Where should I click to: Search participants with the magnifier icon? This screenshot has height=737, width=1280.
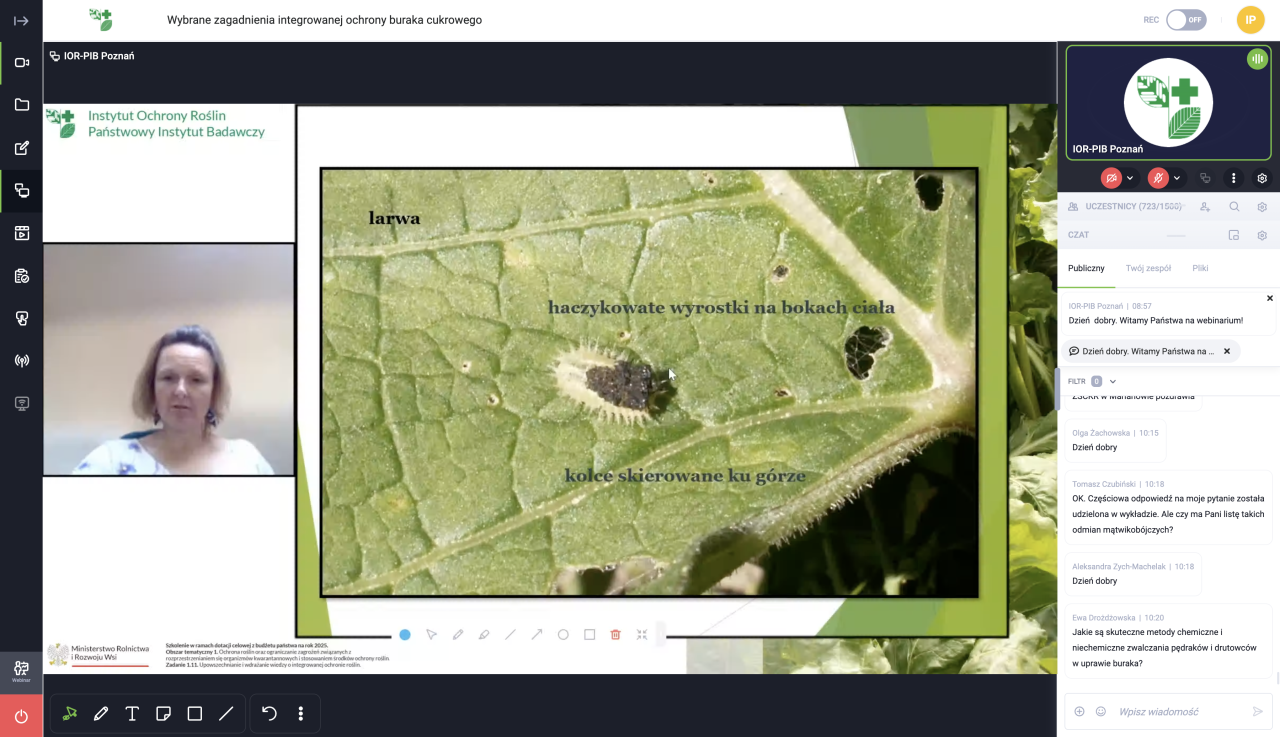pos(1234,207)
